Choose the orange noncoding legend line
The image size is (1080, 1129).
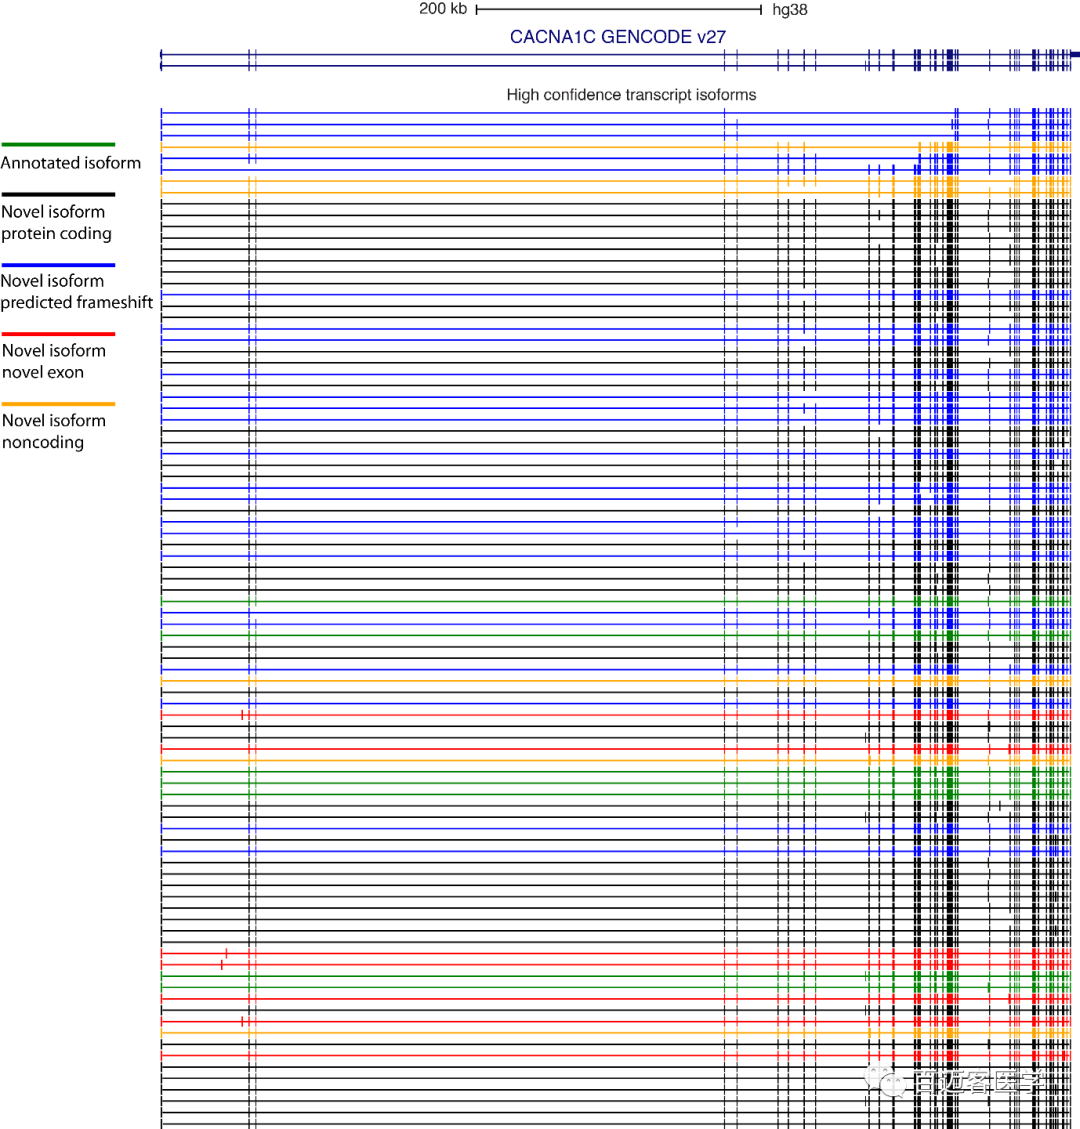click(58, 404)
